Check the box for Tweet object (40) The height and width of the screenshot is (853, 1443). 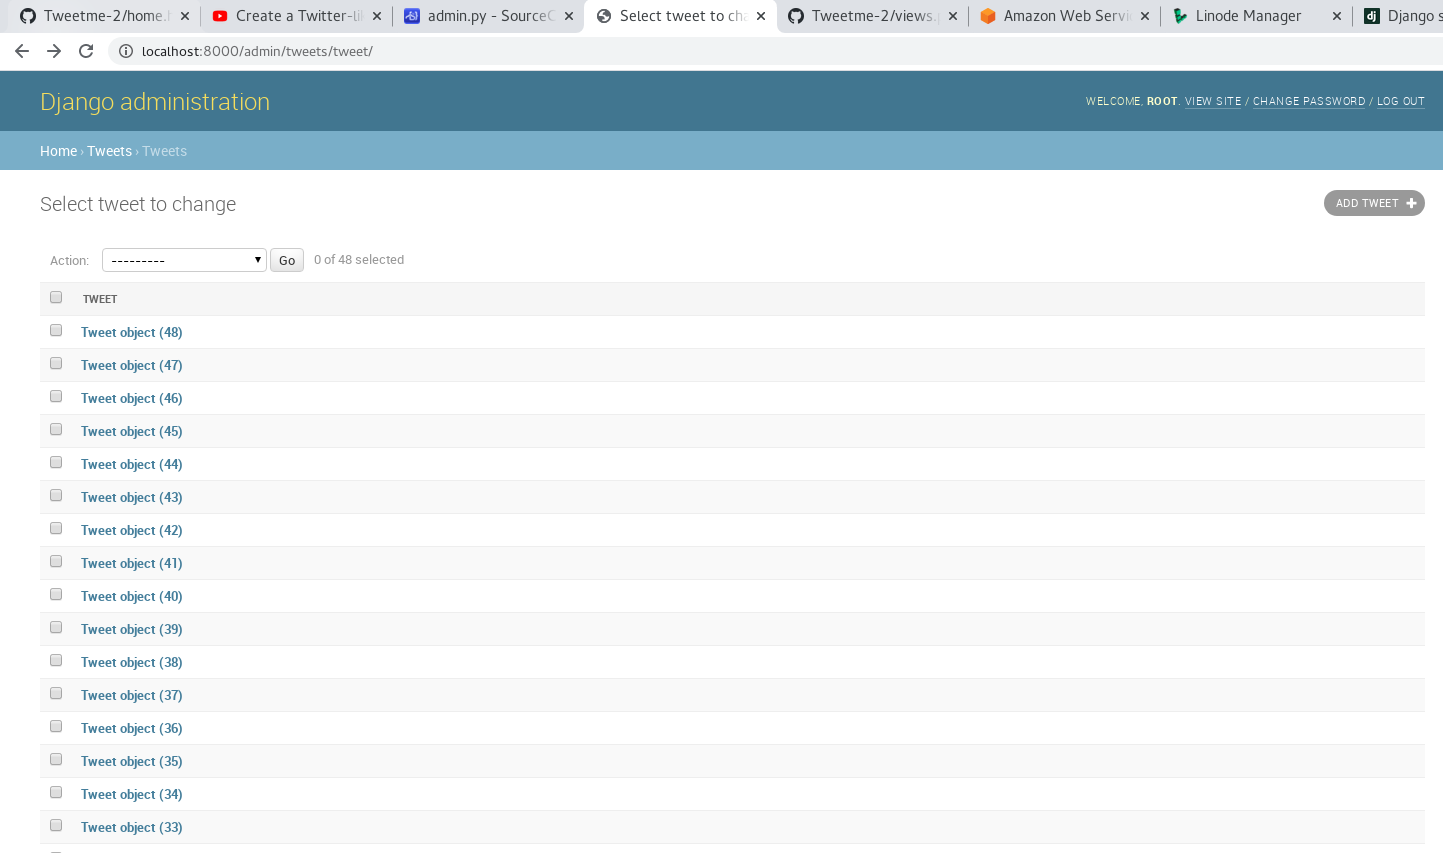[x=56, y=594]
